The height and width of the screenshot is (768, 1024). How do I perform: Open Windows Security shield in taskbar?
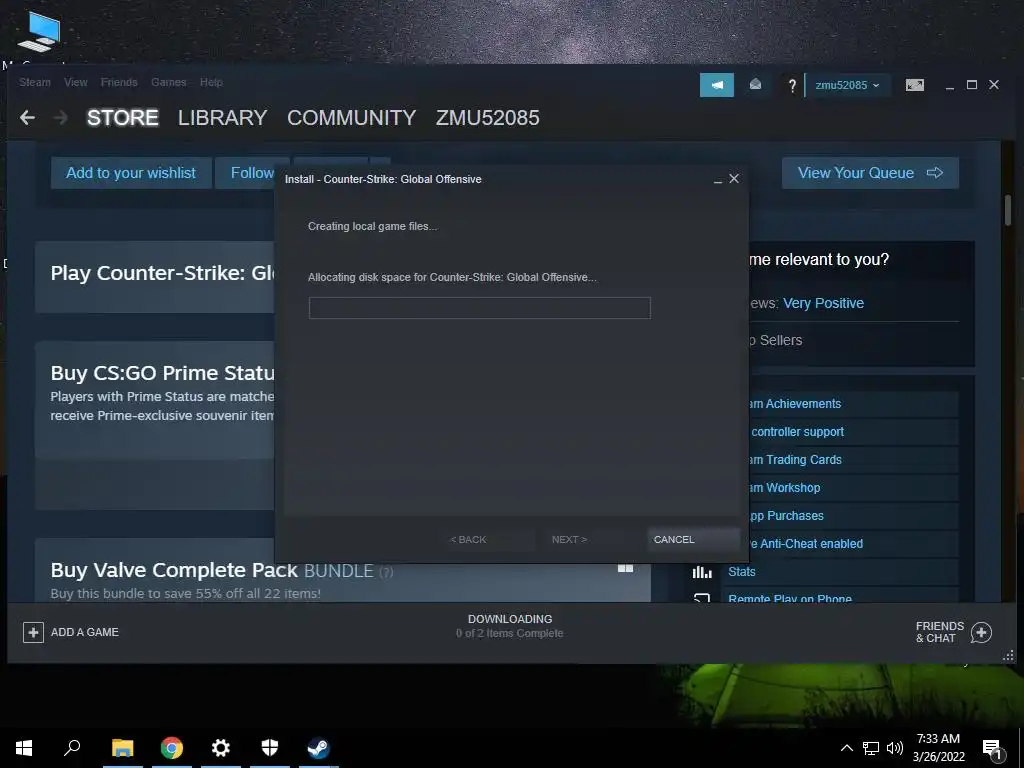(x=270, y=748)
